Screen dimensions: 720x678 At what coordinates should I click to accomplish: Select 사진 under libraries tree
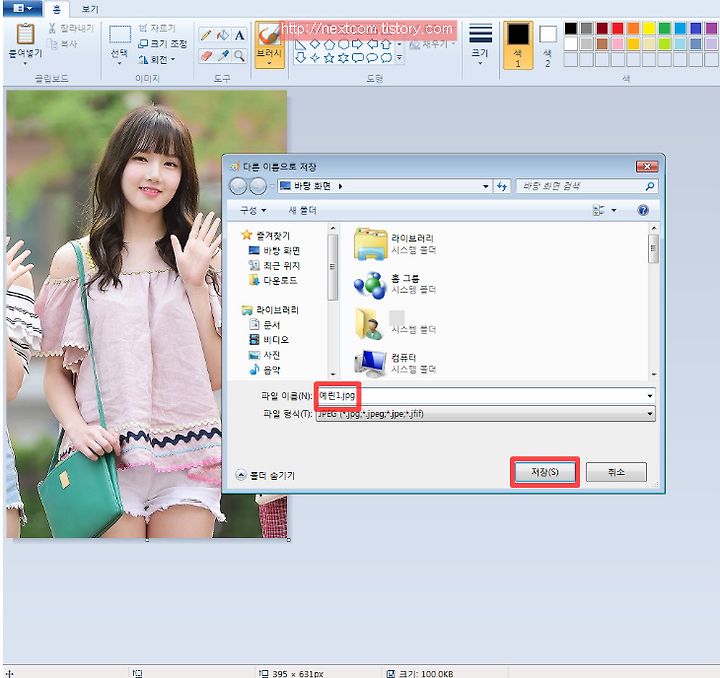(264, 355)
